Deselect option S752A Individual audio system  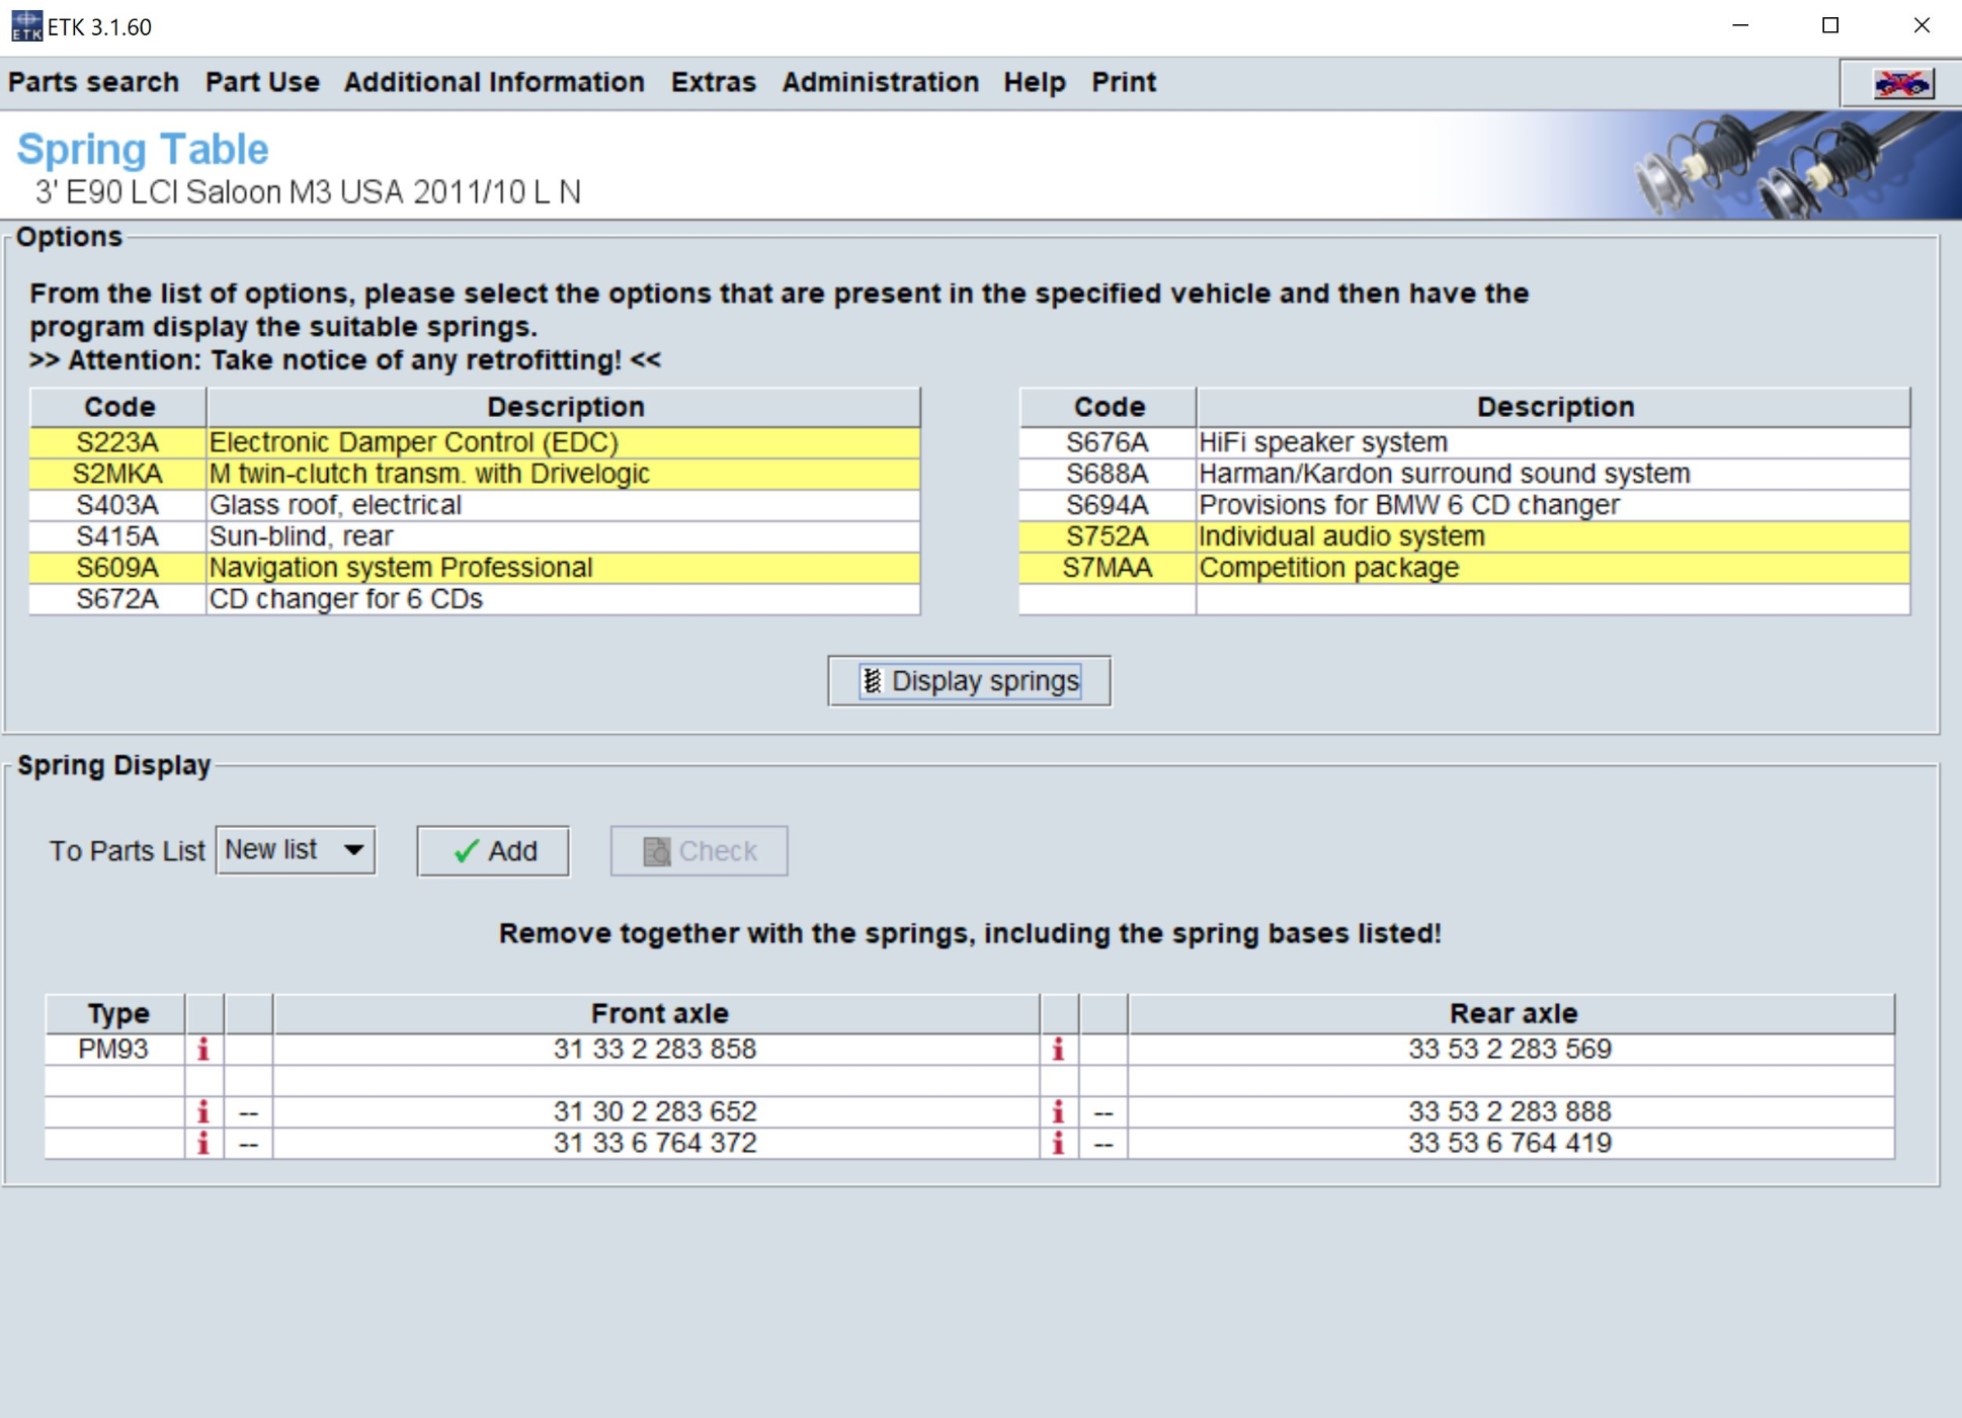click(x=1465, y=536)
